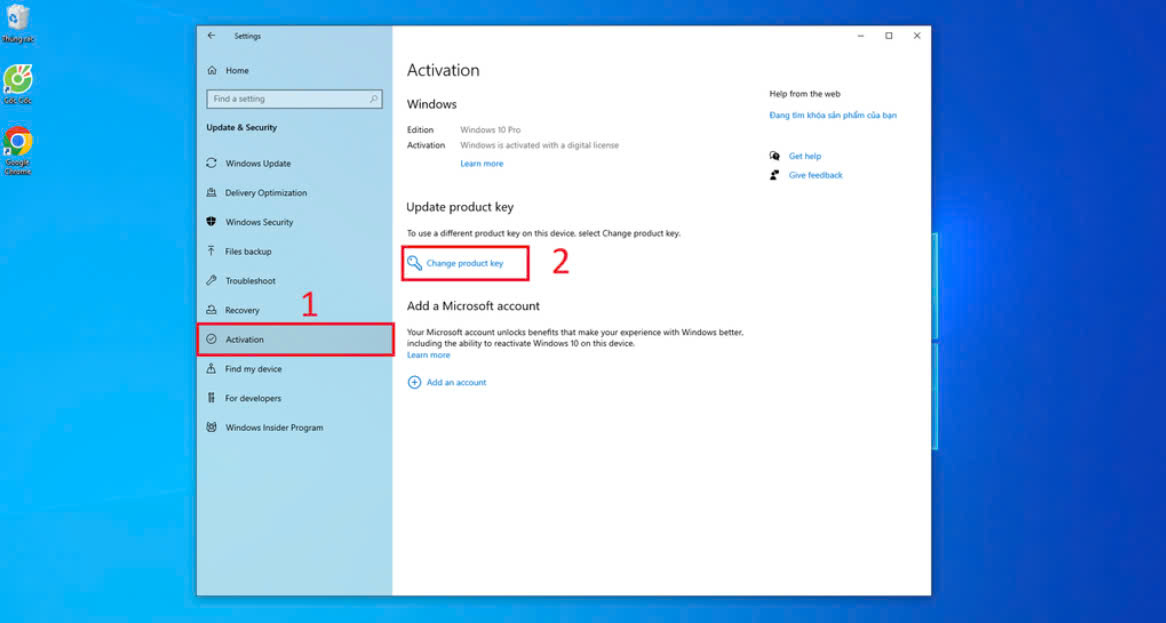Click the Change product key link
1166x623 pixels.
coord(465,263)
